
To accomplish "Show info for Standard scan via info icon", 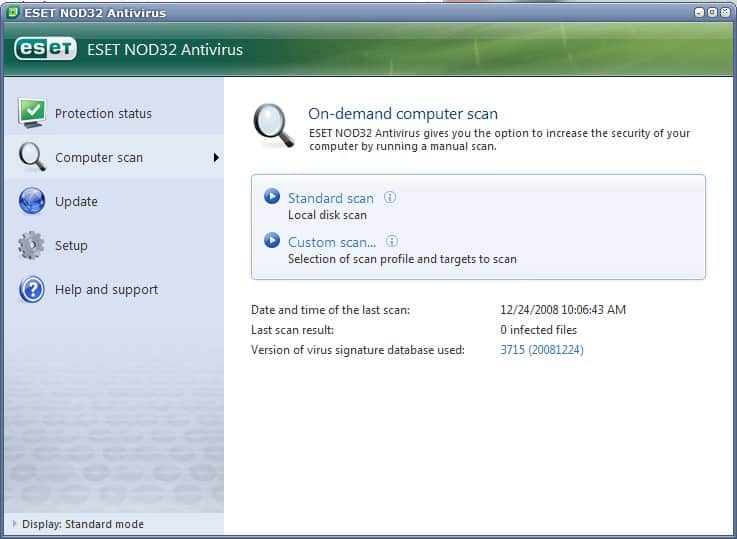I will pyautogui.click(x=390, y=197).
